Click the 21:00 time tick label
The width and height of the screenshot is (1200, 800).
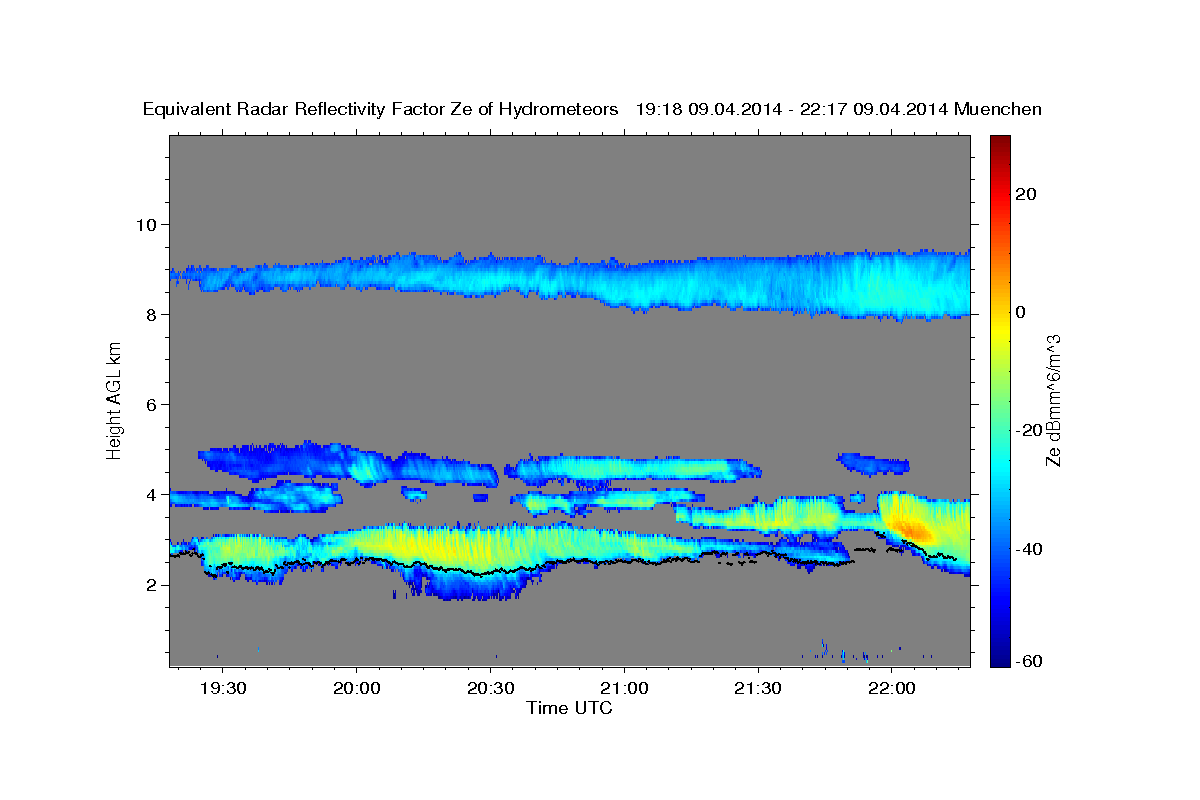click(624, 689)
